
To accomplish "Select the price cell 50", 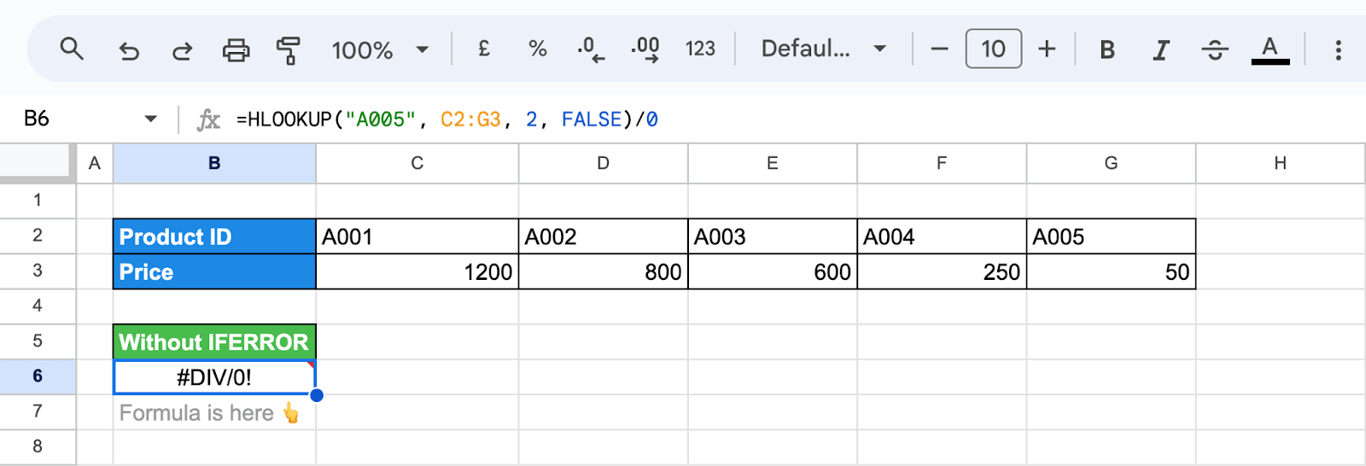I will pyautogui.click(x=1111, y=271).
